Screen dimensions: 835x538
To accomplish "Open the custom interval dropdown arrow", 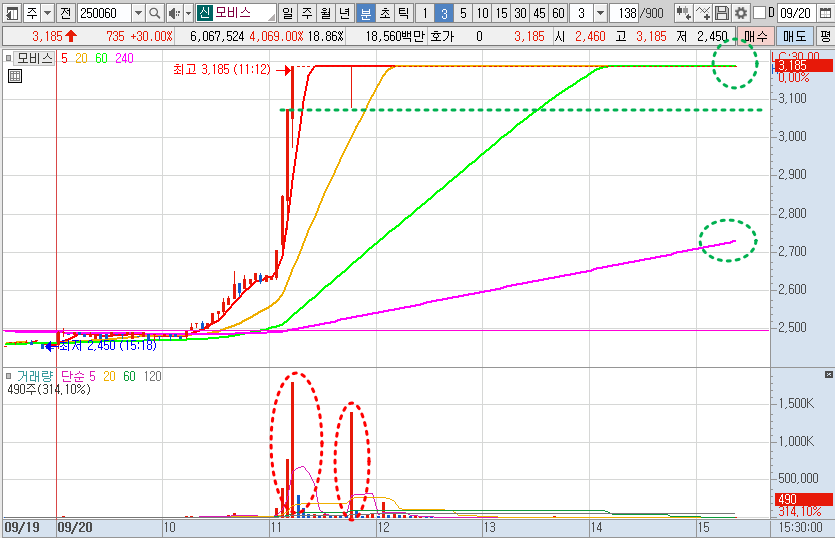I will tap(601, 13).
